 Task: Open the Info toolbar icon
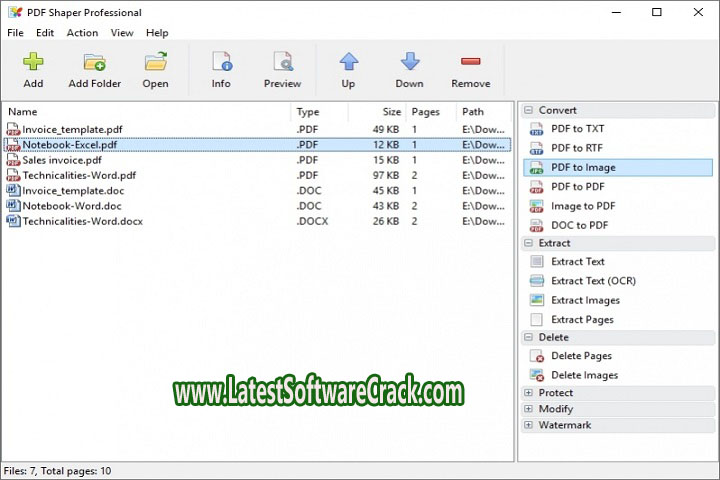221,62
